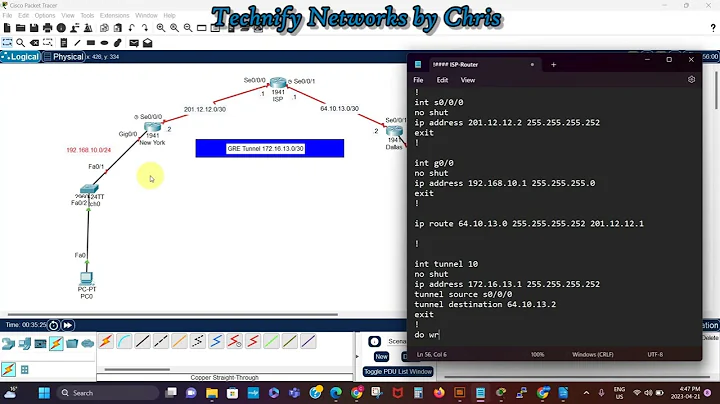Select the Draw Freeform tool
This screenshot has height=404, width=720.
118,43
